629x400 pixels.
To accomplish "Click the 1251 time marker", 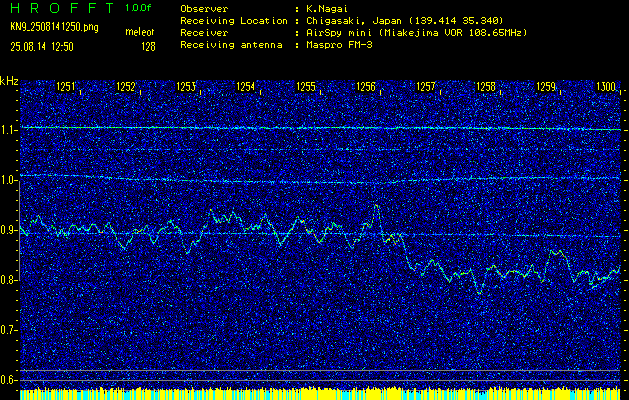I will pyautogui.click(x=65, y=87).
